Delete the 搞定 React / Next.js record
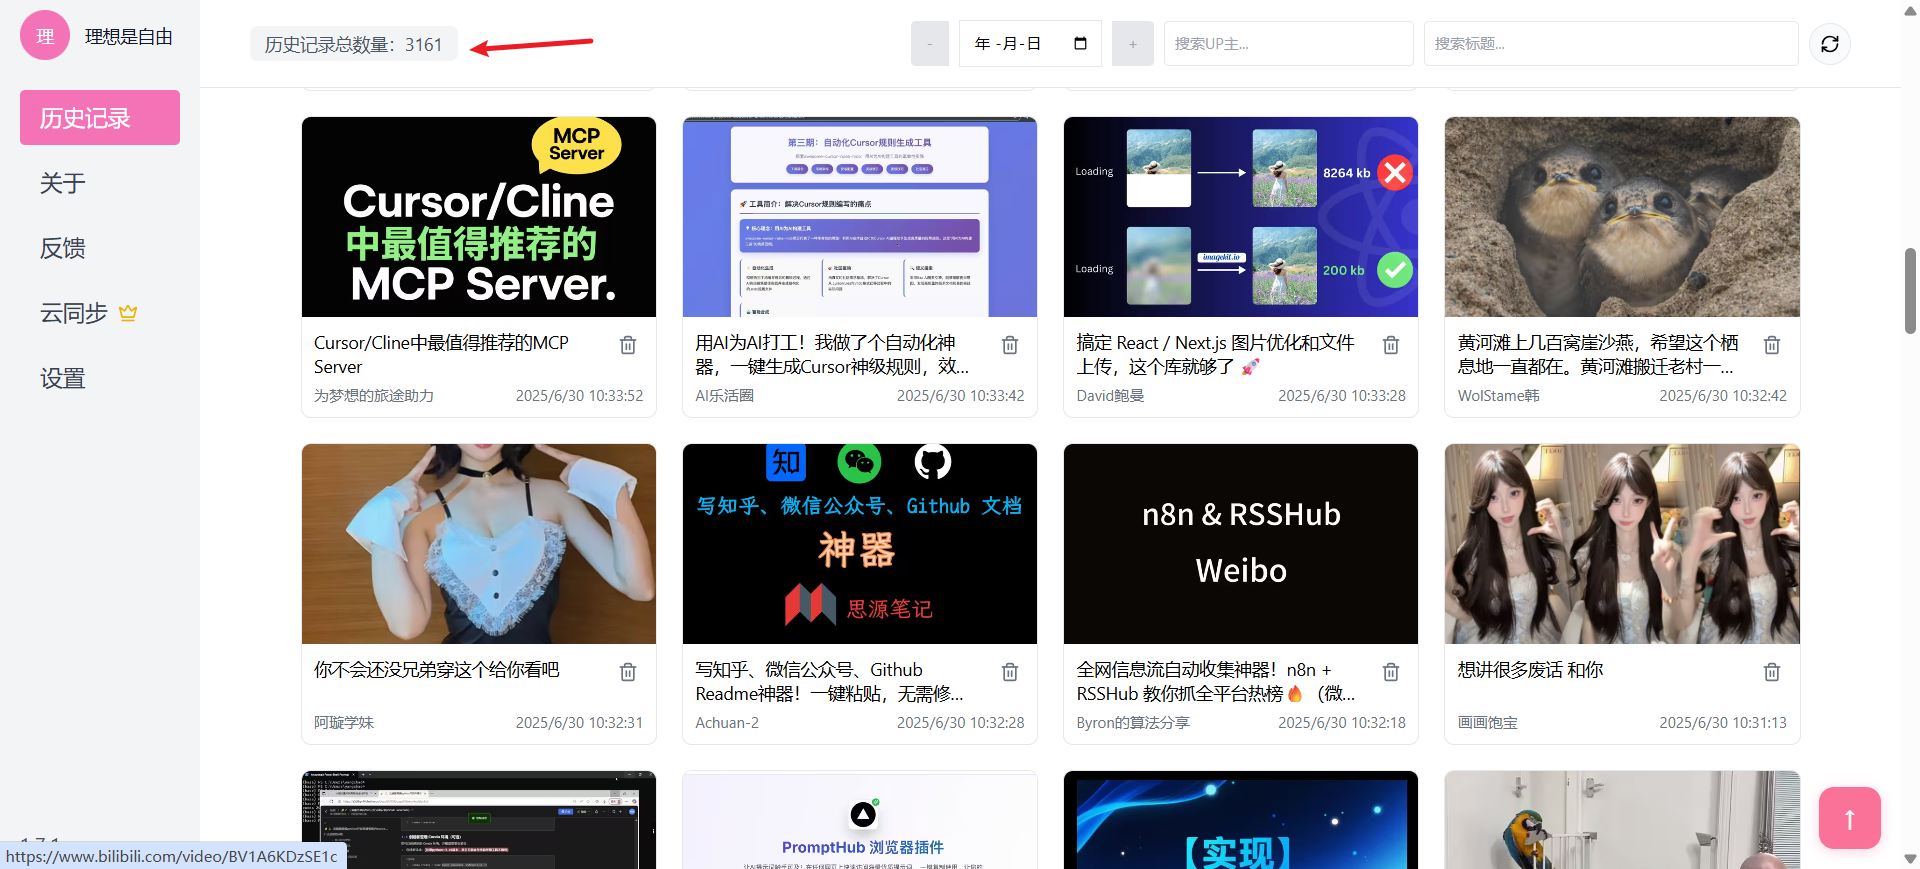Image resolution: width=1920 pixels, height=869 pixels. [1391, 345]
